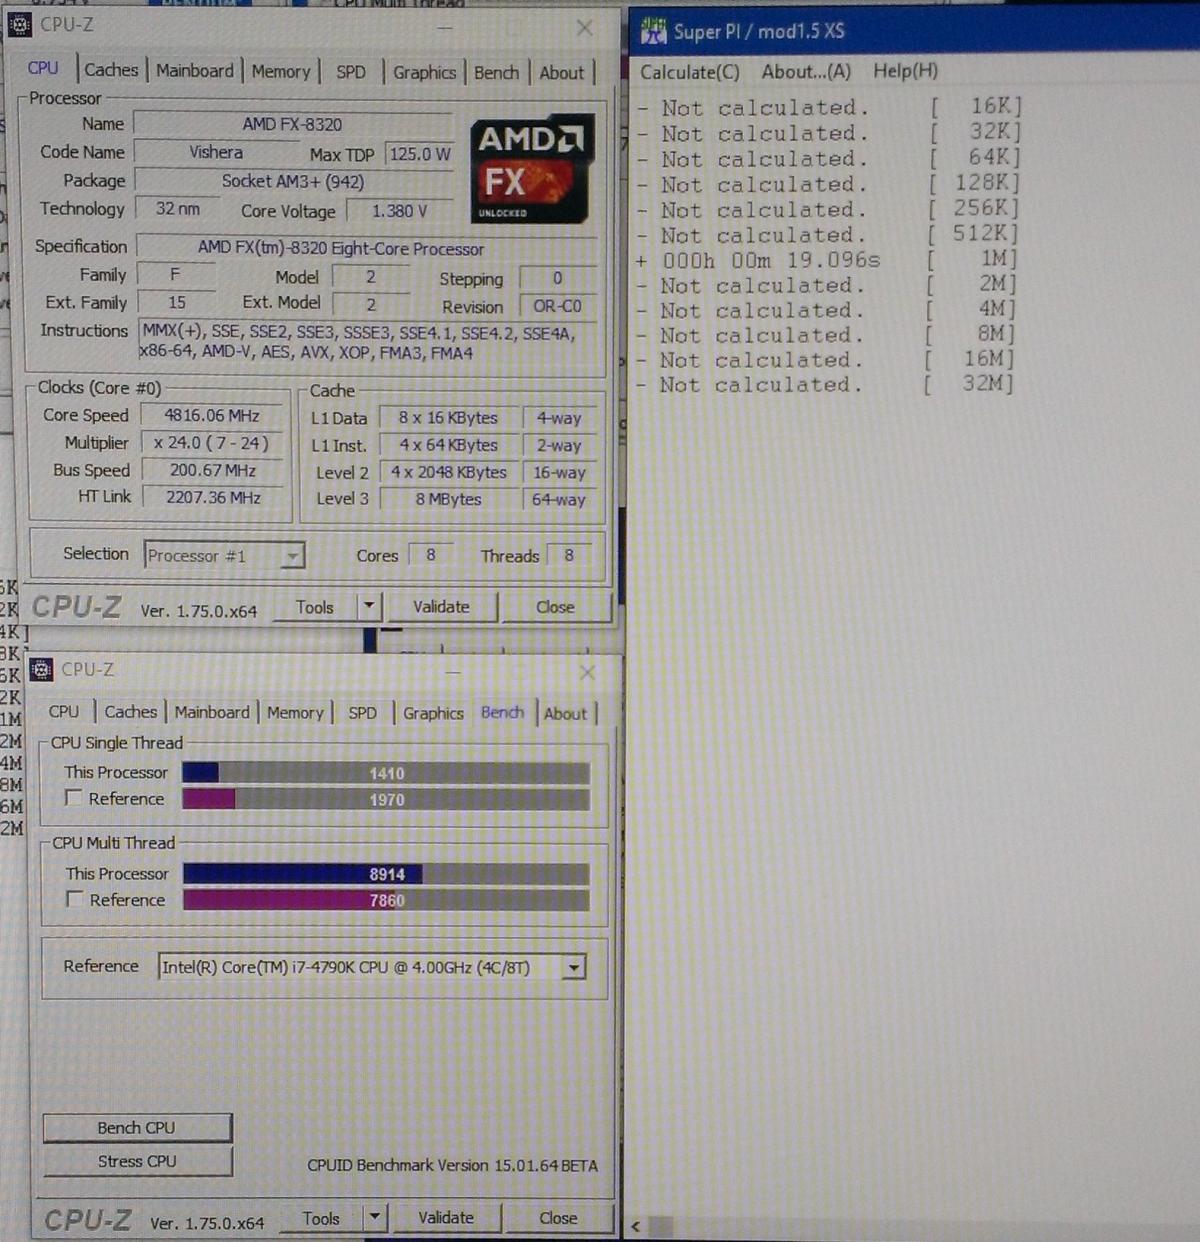
Task: Open Mainboard tab in bottom CPU-Z window
Action: (212, 712)
